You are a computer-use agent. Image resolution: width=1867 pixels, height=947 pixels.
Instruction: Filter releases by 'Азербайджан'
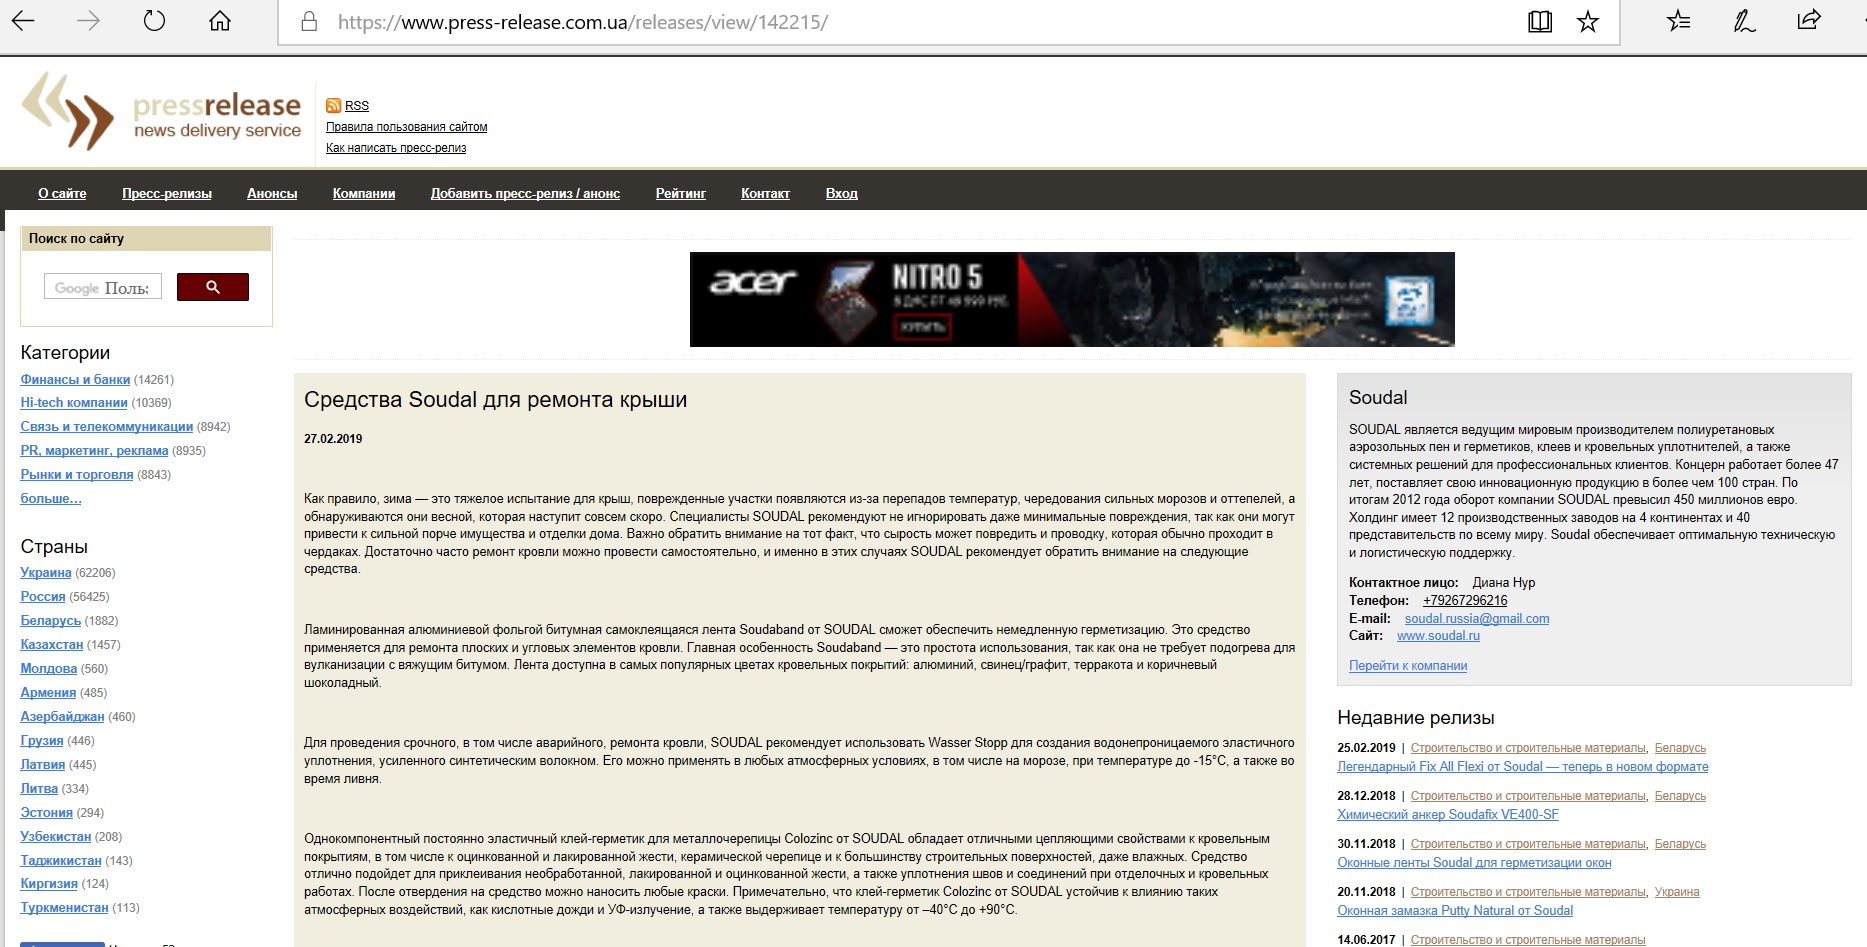click(62, 716)
